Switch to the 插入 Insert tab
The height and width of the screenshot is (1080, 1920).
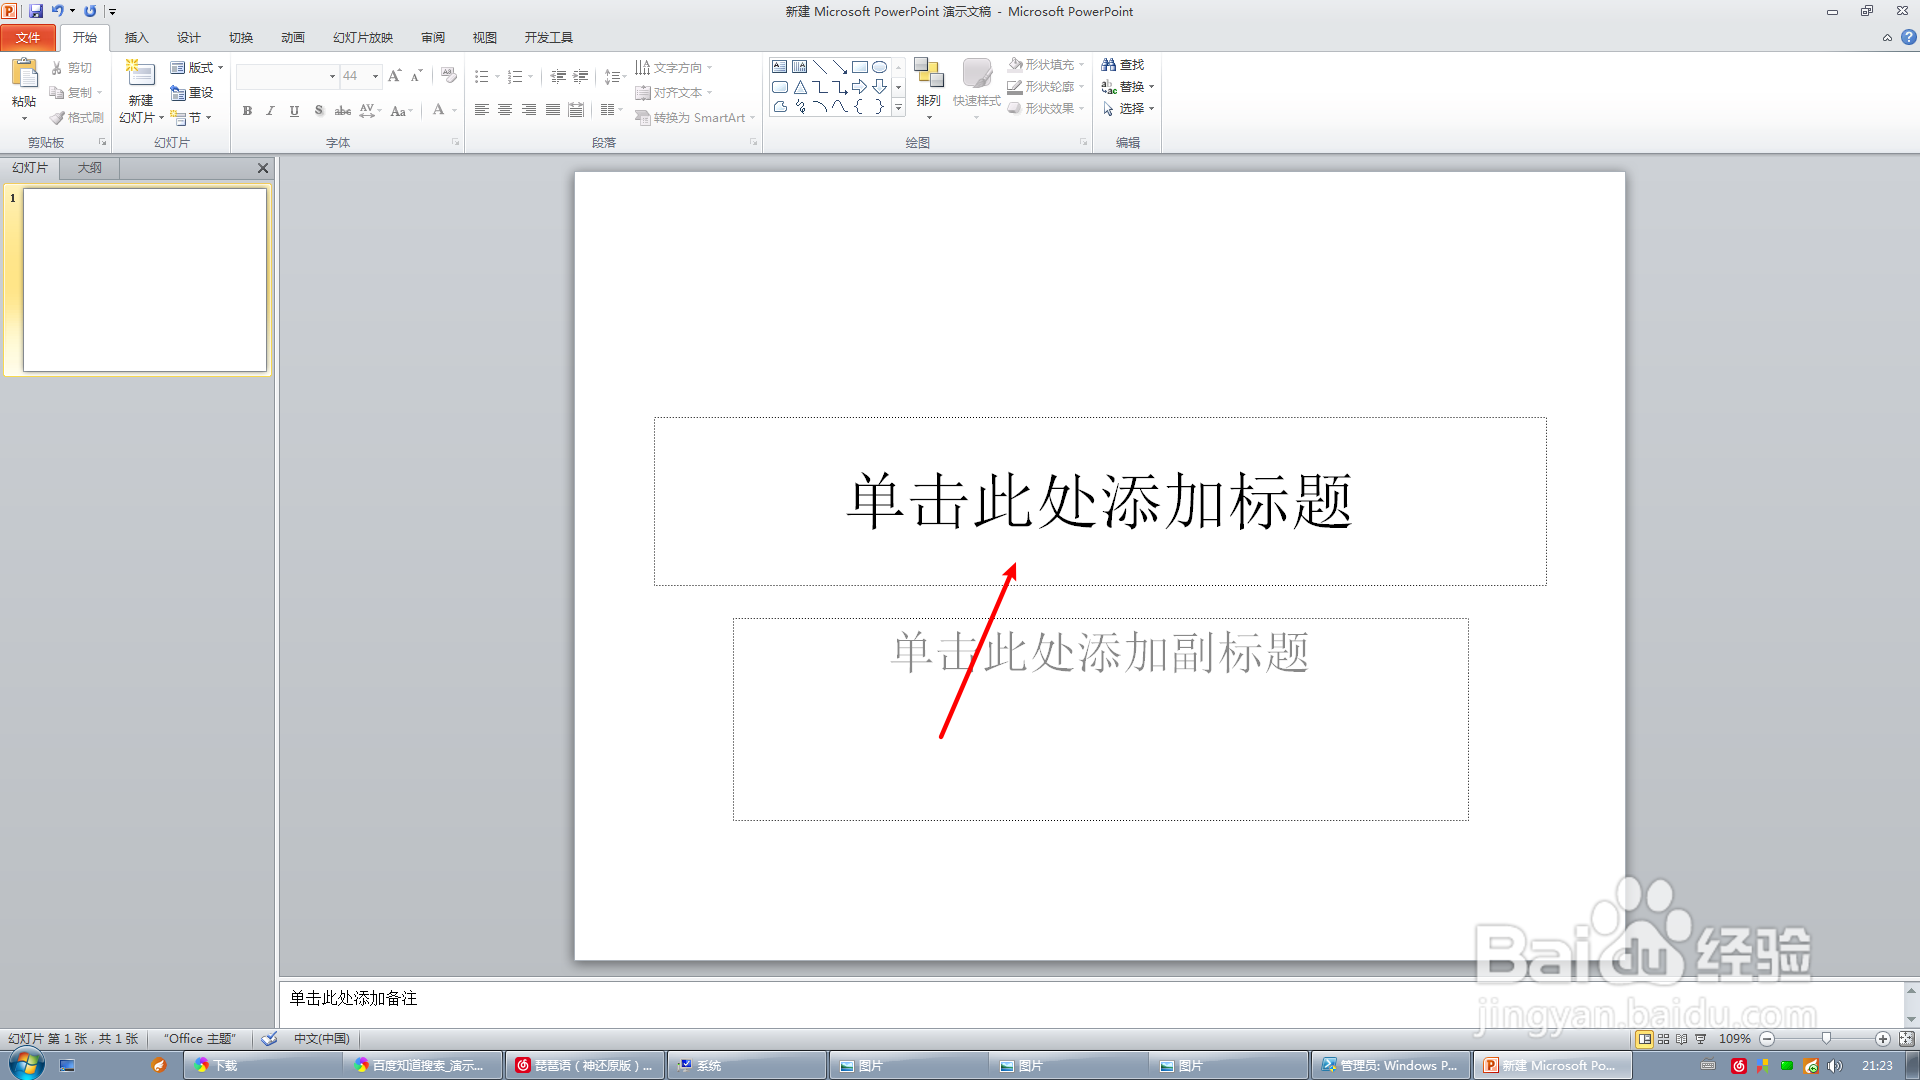tap(136, 38)
